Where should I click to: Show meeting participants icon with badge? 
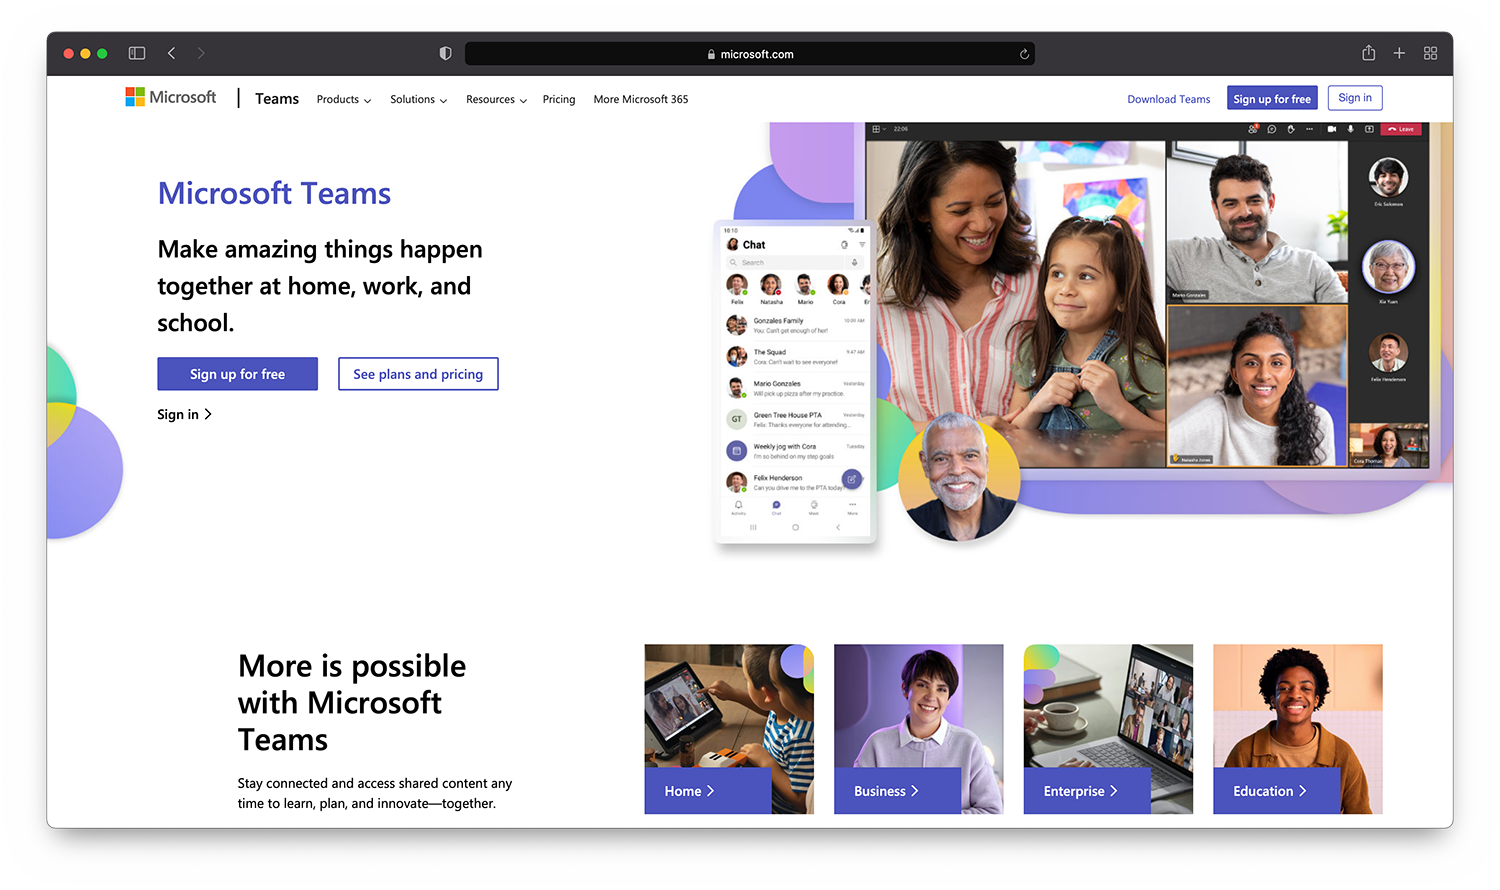pyautogui.click(x=1253, y=129)
